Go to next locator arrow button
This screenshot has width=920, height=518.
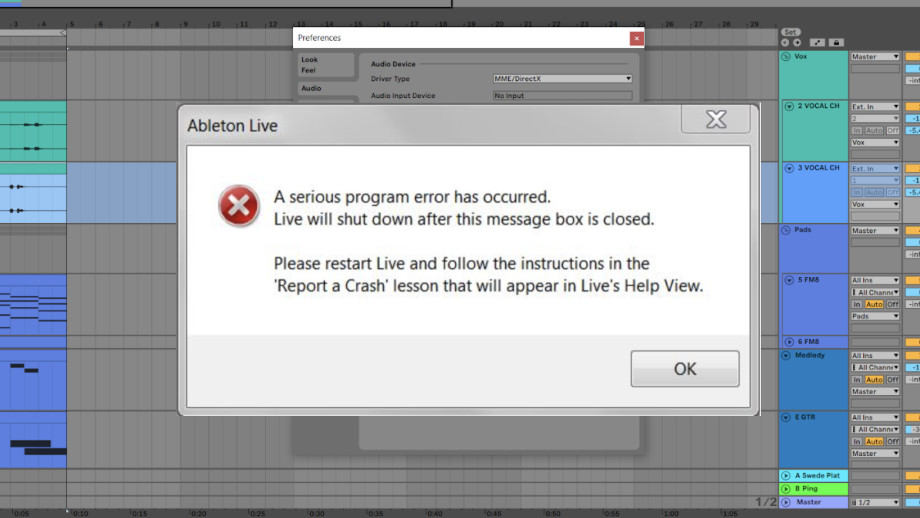[x=797, y=42]
